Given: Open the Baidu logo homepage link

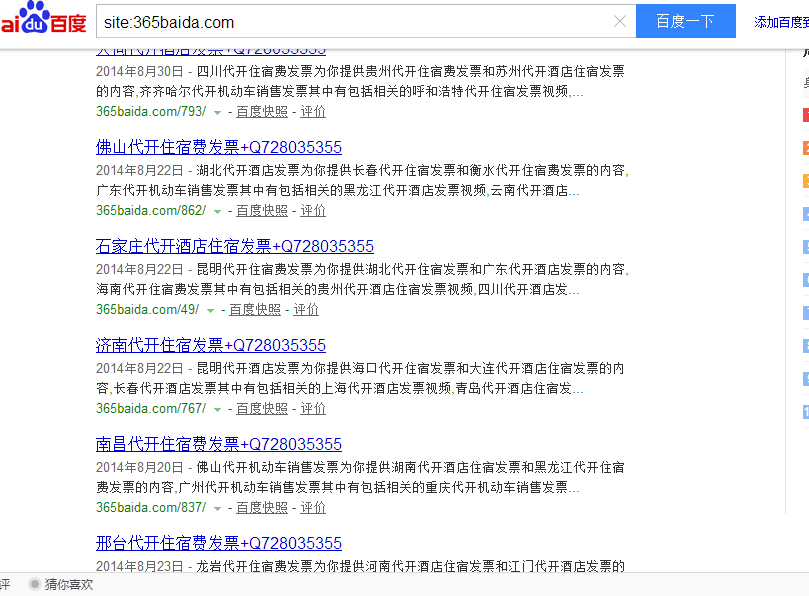Looking at the screenshot, I should pos(43,19).
